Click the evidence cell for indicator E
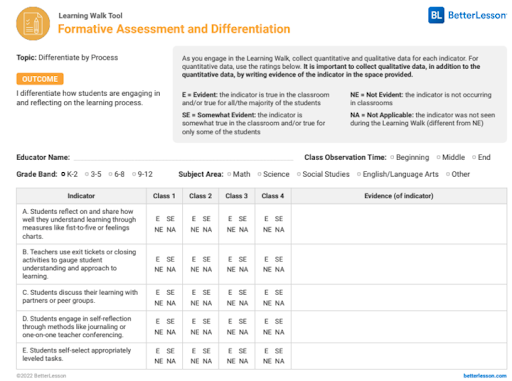 point(399,356)
